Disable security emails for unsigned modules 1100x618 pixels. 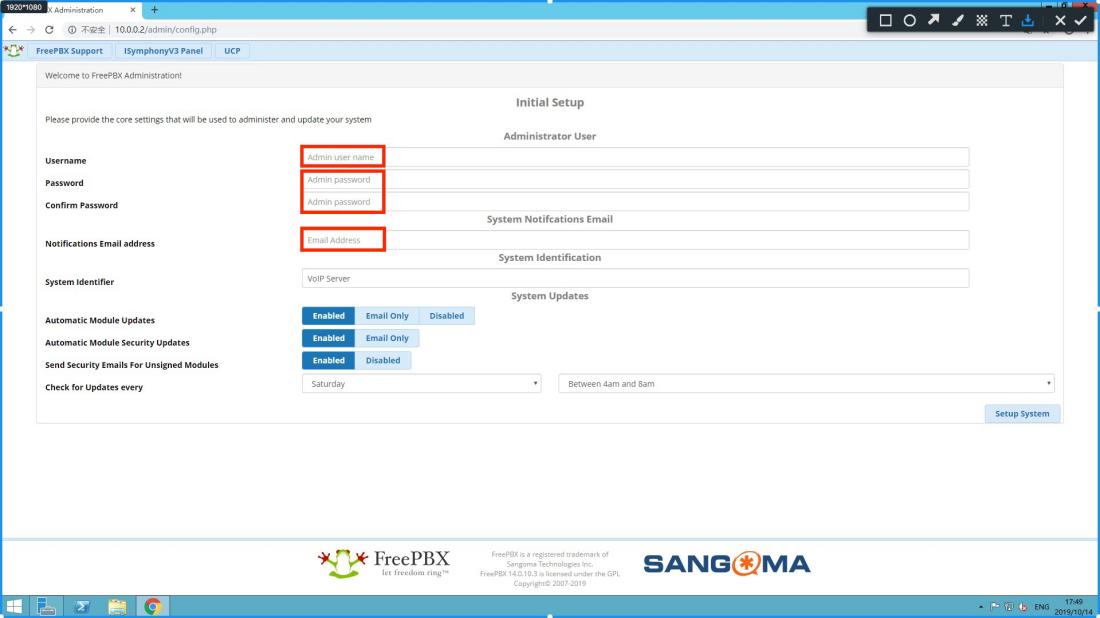[x=382, y=361]
